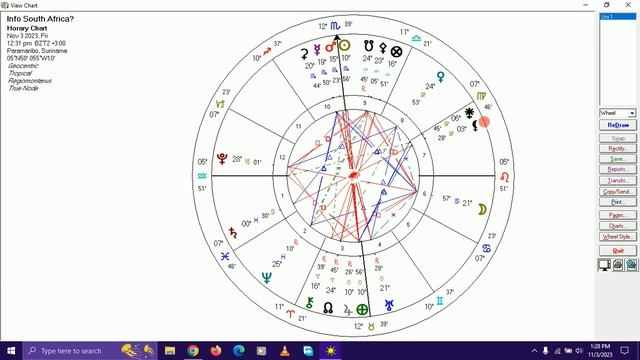The width and height of the screenshot is (640, 360).
Task: Click the printer icon below Quit
Action: [618, 265]
